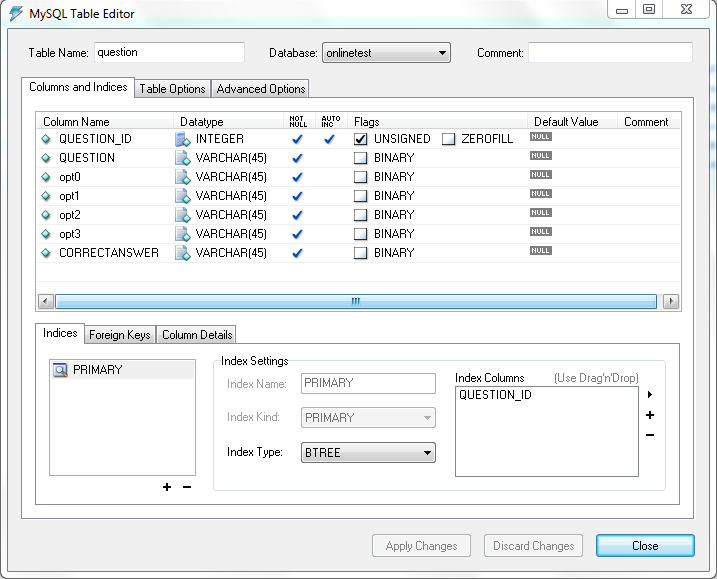Open the Index Kind PRIMARY dropdown
Viewport: 717px width, 579px height.
(368, 418)
